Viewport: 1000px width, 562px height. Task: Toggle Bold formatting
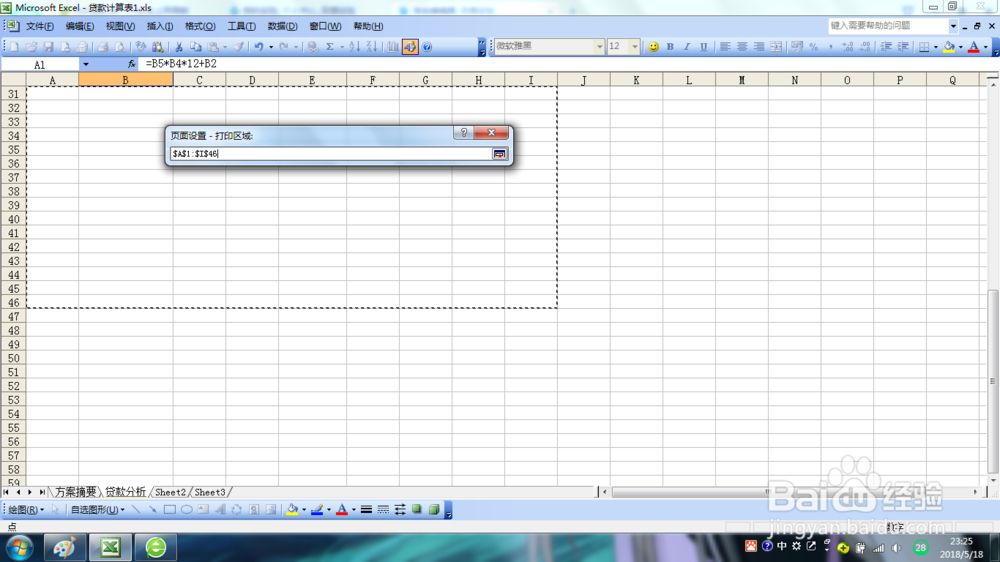click(x=670, y=47)
